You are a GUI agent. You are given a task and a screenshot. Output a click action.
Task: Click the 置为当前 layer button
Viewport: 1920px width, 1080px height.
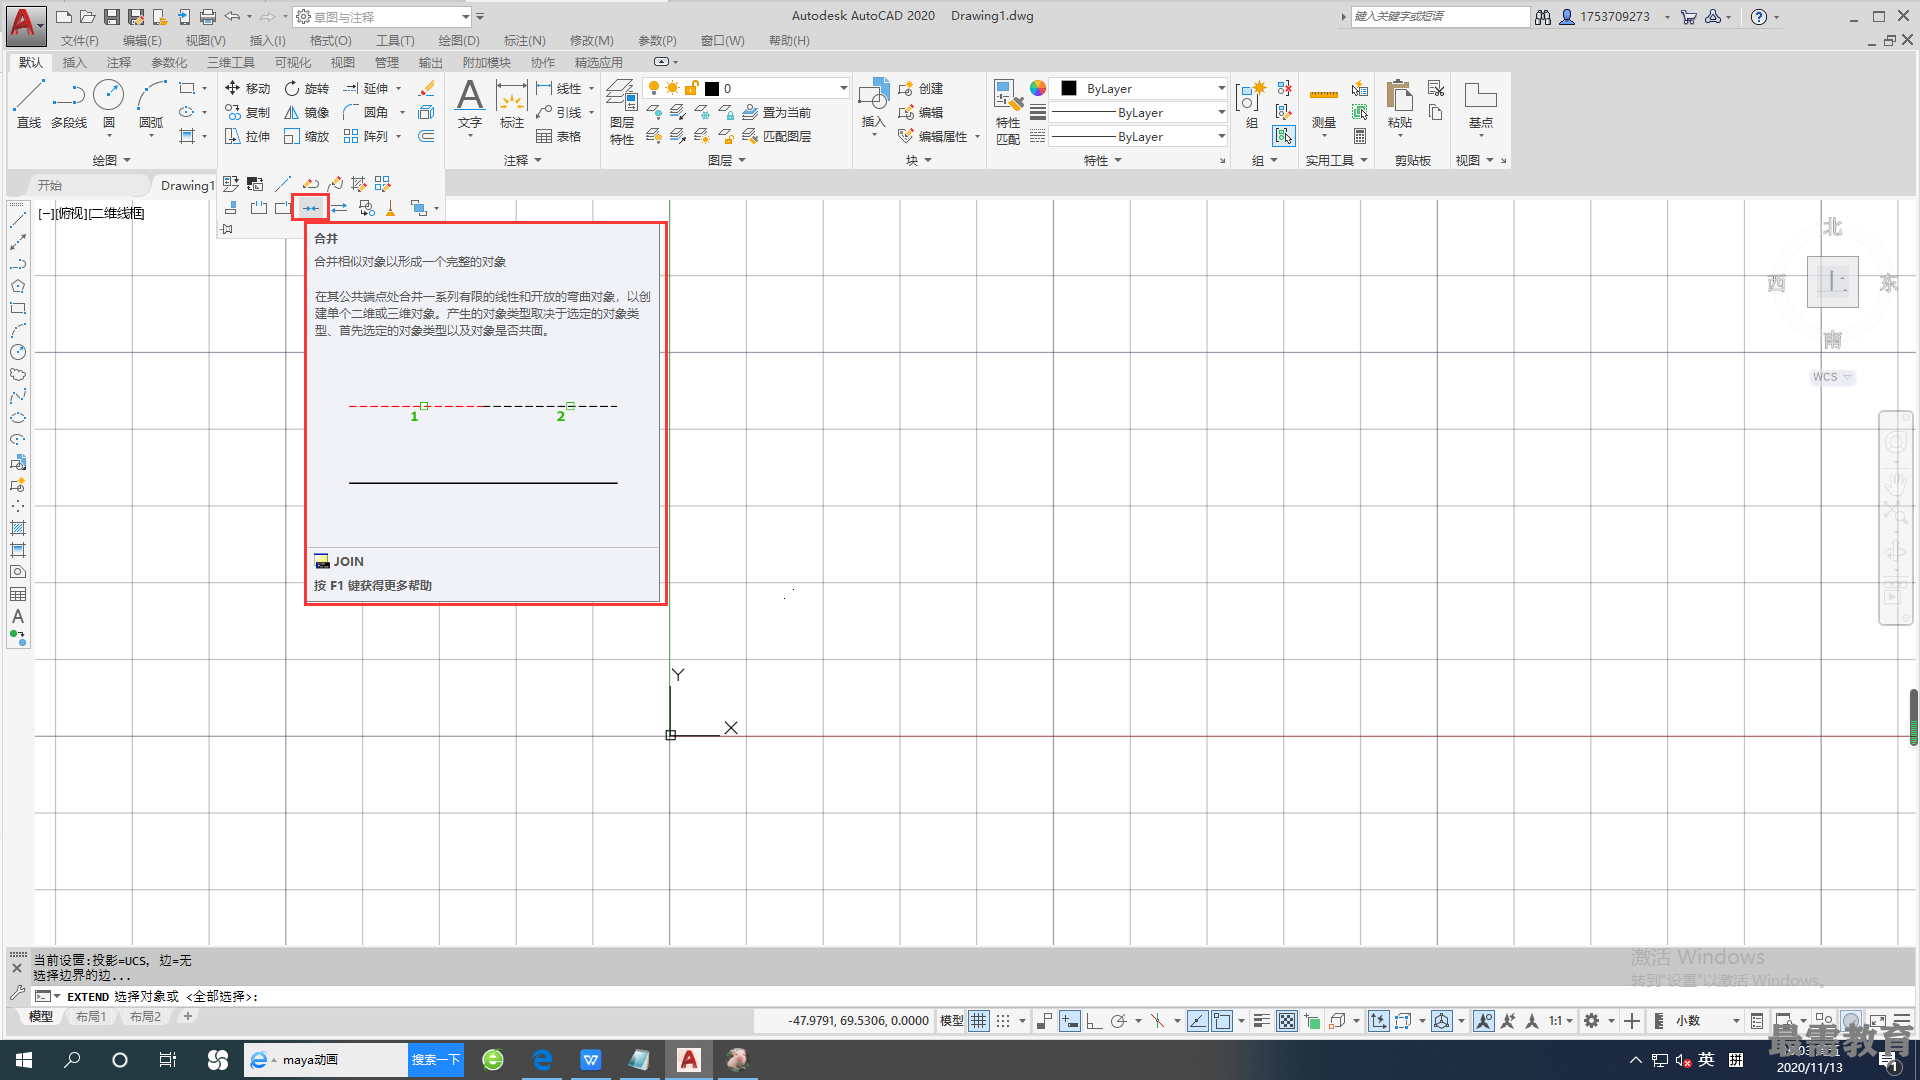point(777,112)
